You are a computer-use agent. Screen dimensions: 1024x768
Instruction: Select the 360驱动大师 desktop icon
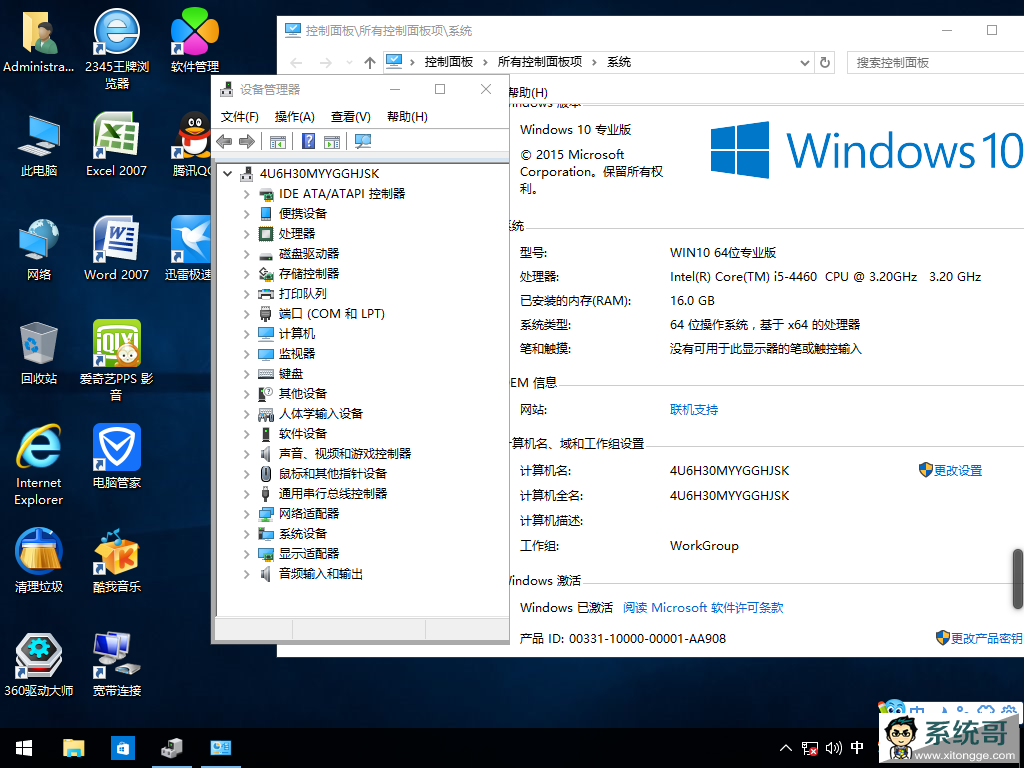point(39,665)
